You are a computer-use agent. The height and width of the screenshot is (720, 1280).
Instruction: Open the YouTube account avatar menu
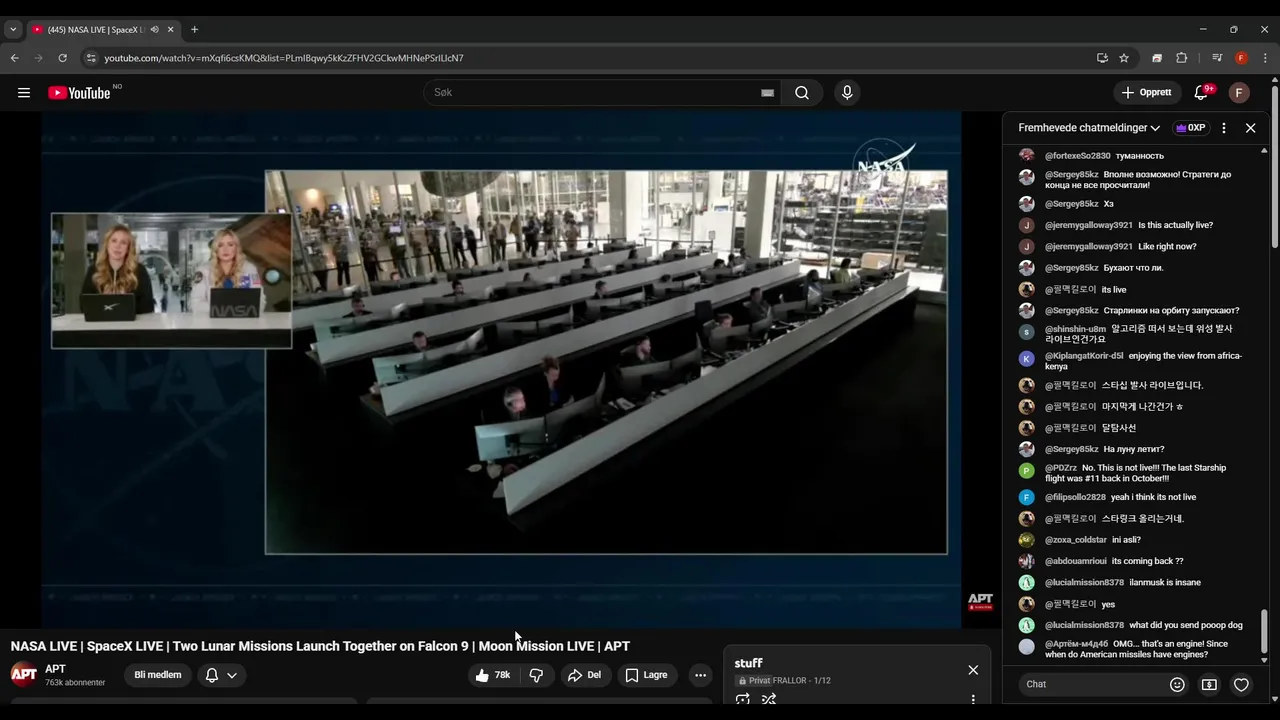click(1239, 93)
